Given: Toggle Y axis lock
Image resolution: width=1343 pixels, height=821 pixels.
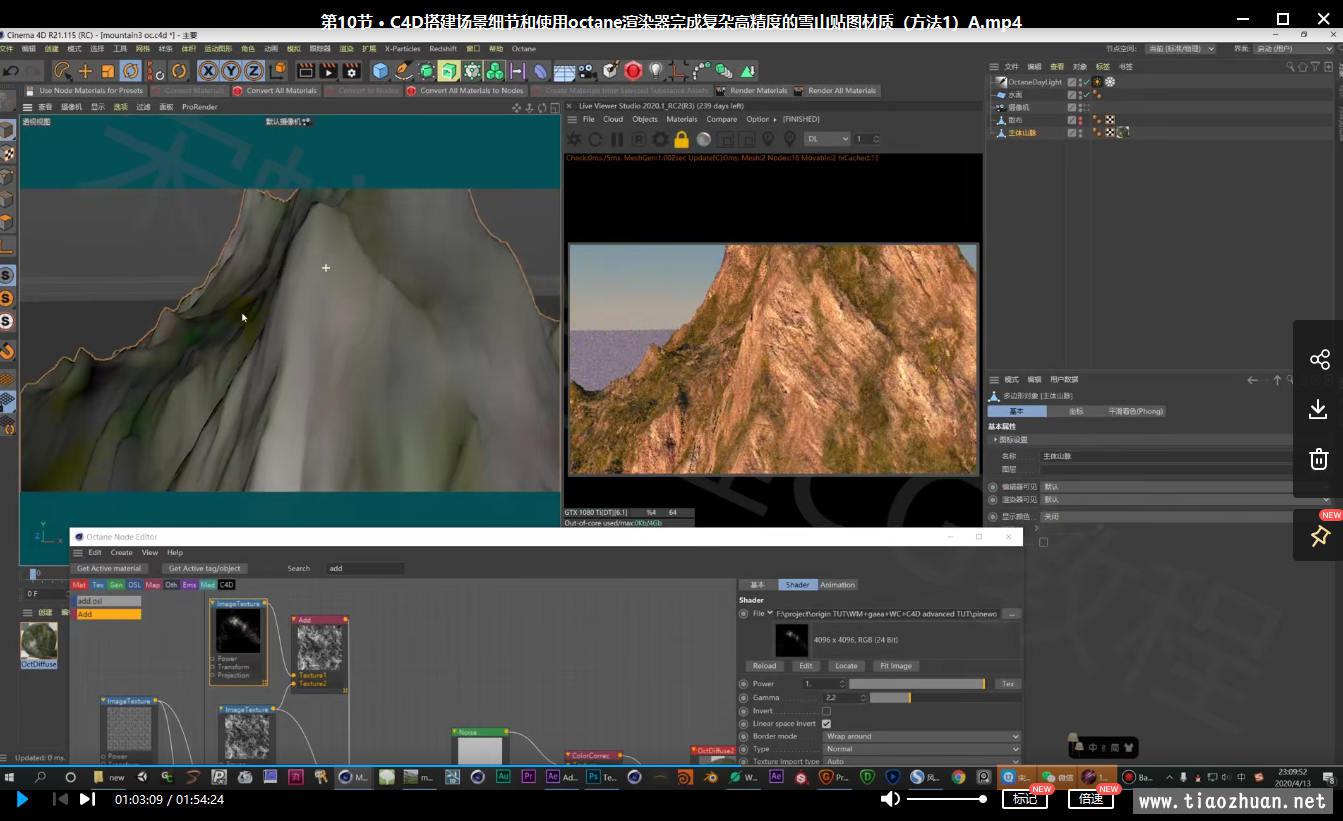Looking at the screenshot, I should pos(231,71).
